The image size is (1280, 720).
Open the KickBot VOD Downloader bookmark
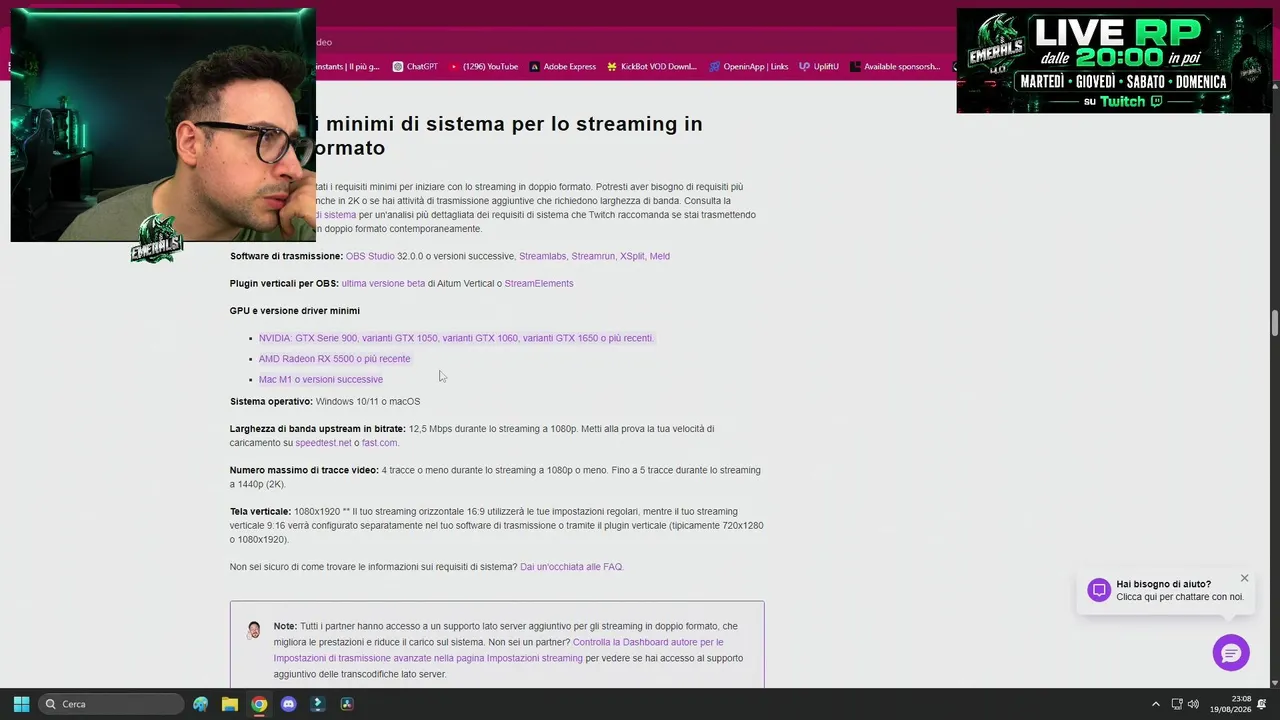[652, 67]
